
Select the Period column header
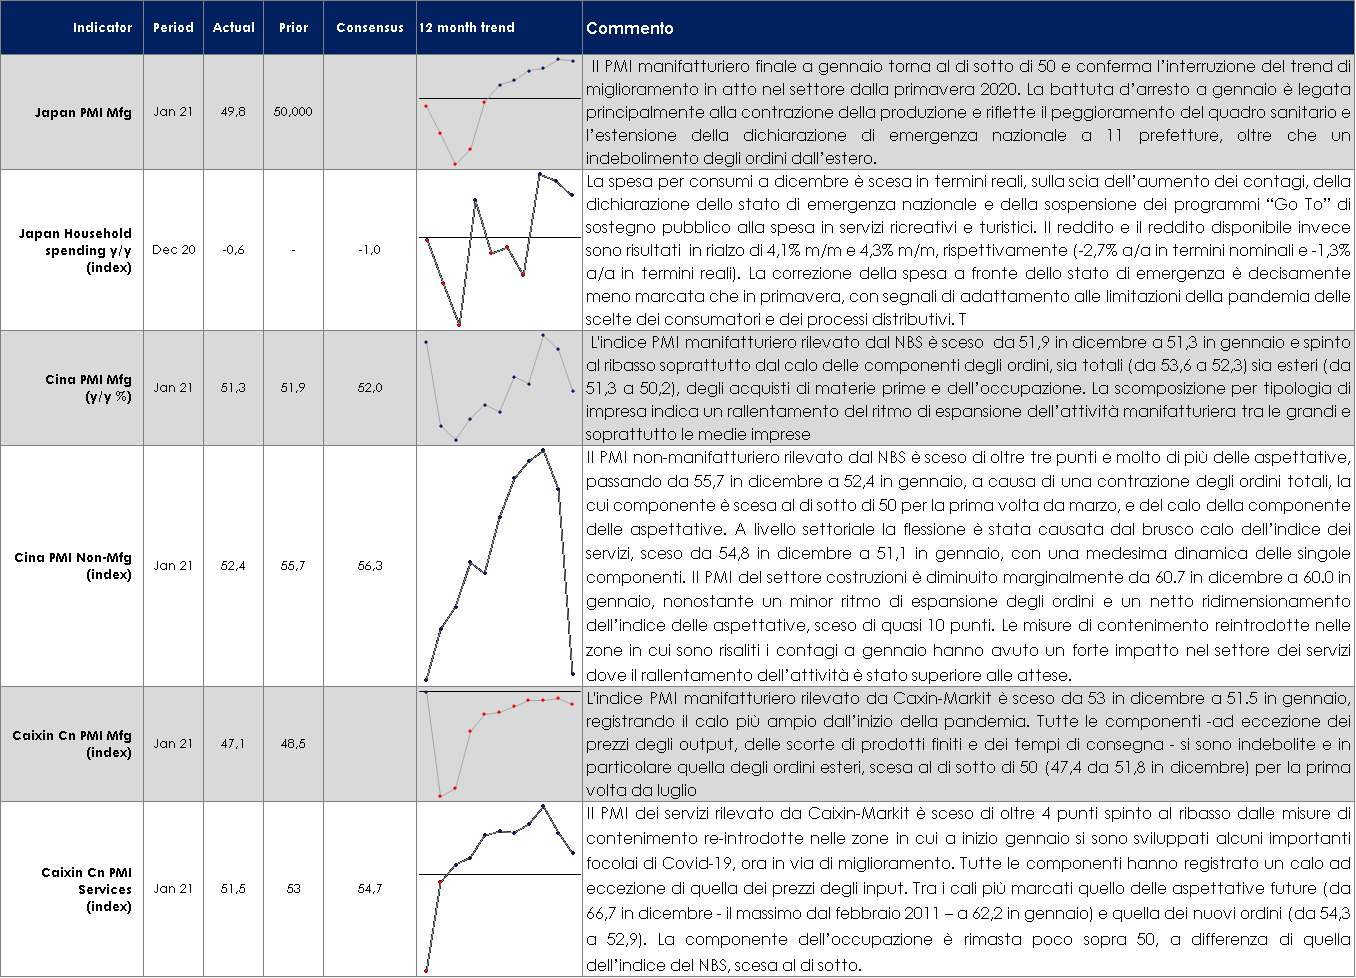pos(173,28)
